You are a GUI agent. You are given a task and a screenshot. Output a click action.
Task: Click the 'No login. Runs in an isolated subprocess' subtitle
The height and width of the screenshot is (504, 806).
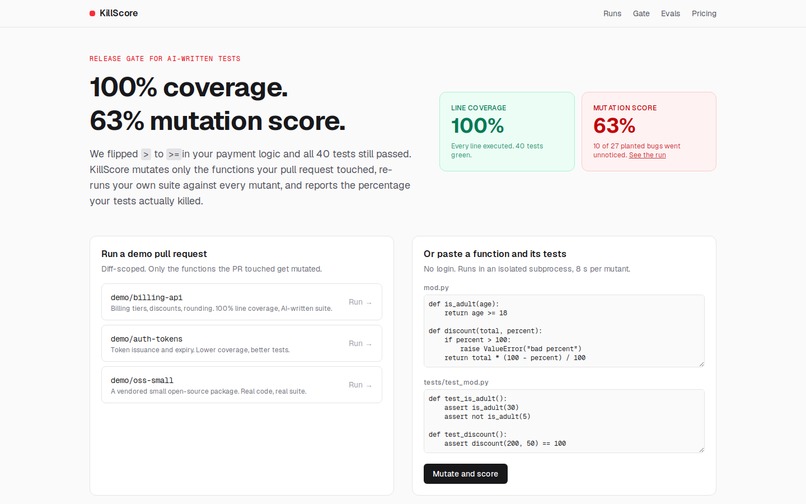[527, 269]
